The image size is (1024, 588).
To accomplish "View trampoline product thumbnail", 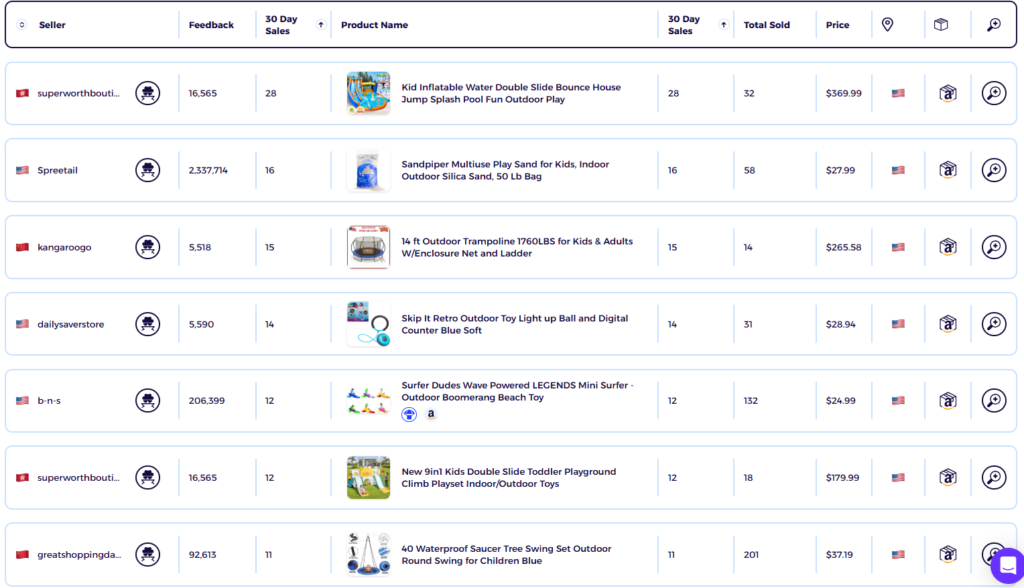I will (x=368, y=247).
